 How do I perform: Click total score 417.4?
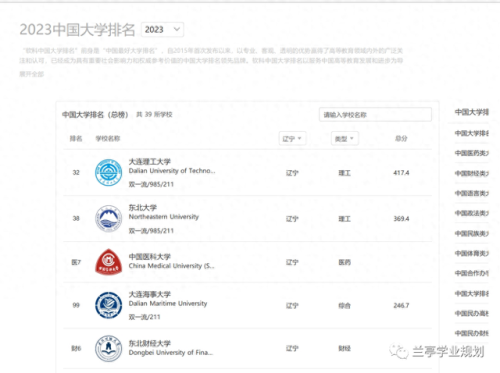401,173
